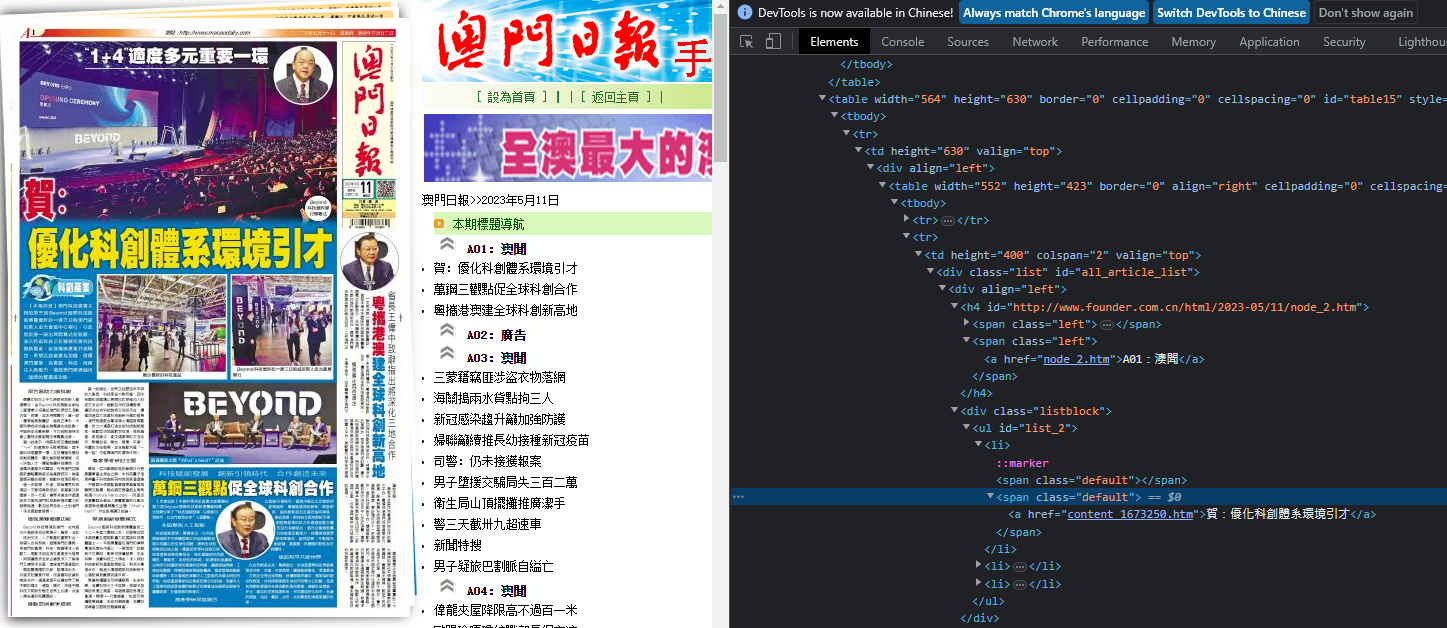1447x628 pixels.
Task: Open article 偉龍夾屋降限高不過百一米
Action: point(506,610)
